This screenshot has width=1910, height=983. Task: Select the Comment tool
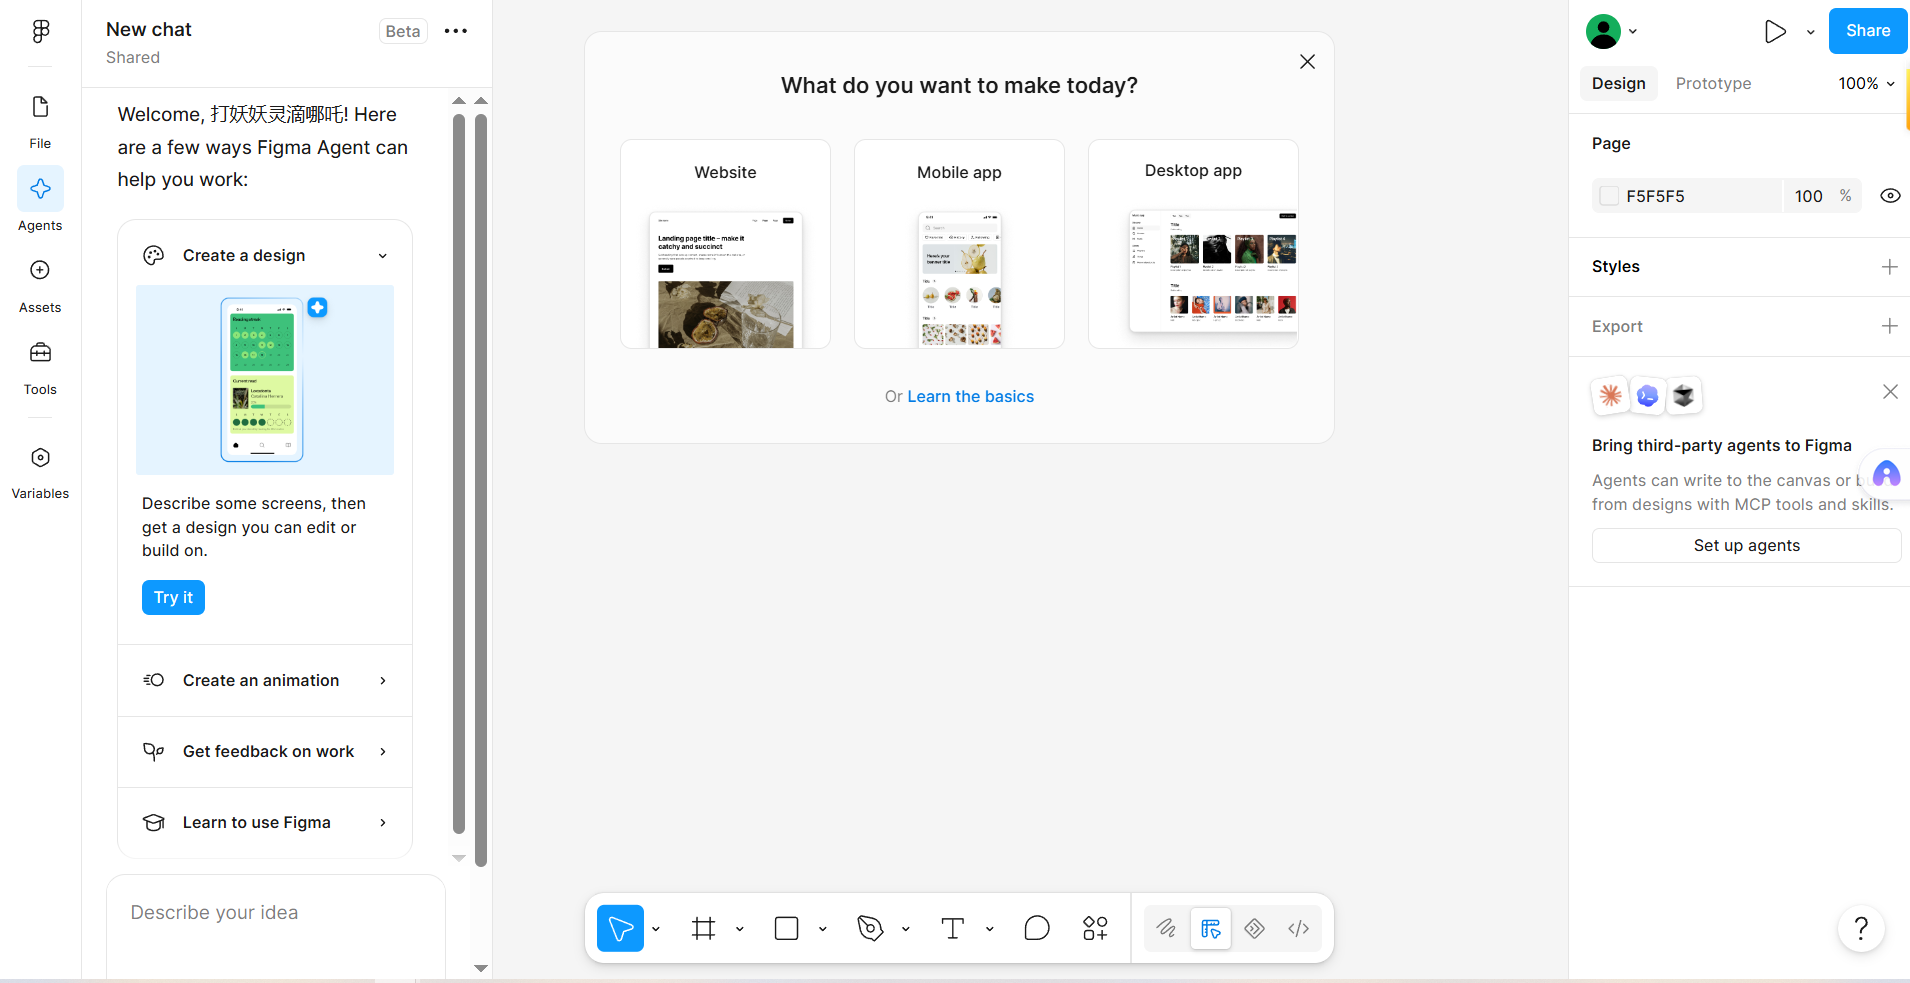point(1037,929)
